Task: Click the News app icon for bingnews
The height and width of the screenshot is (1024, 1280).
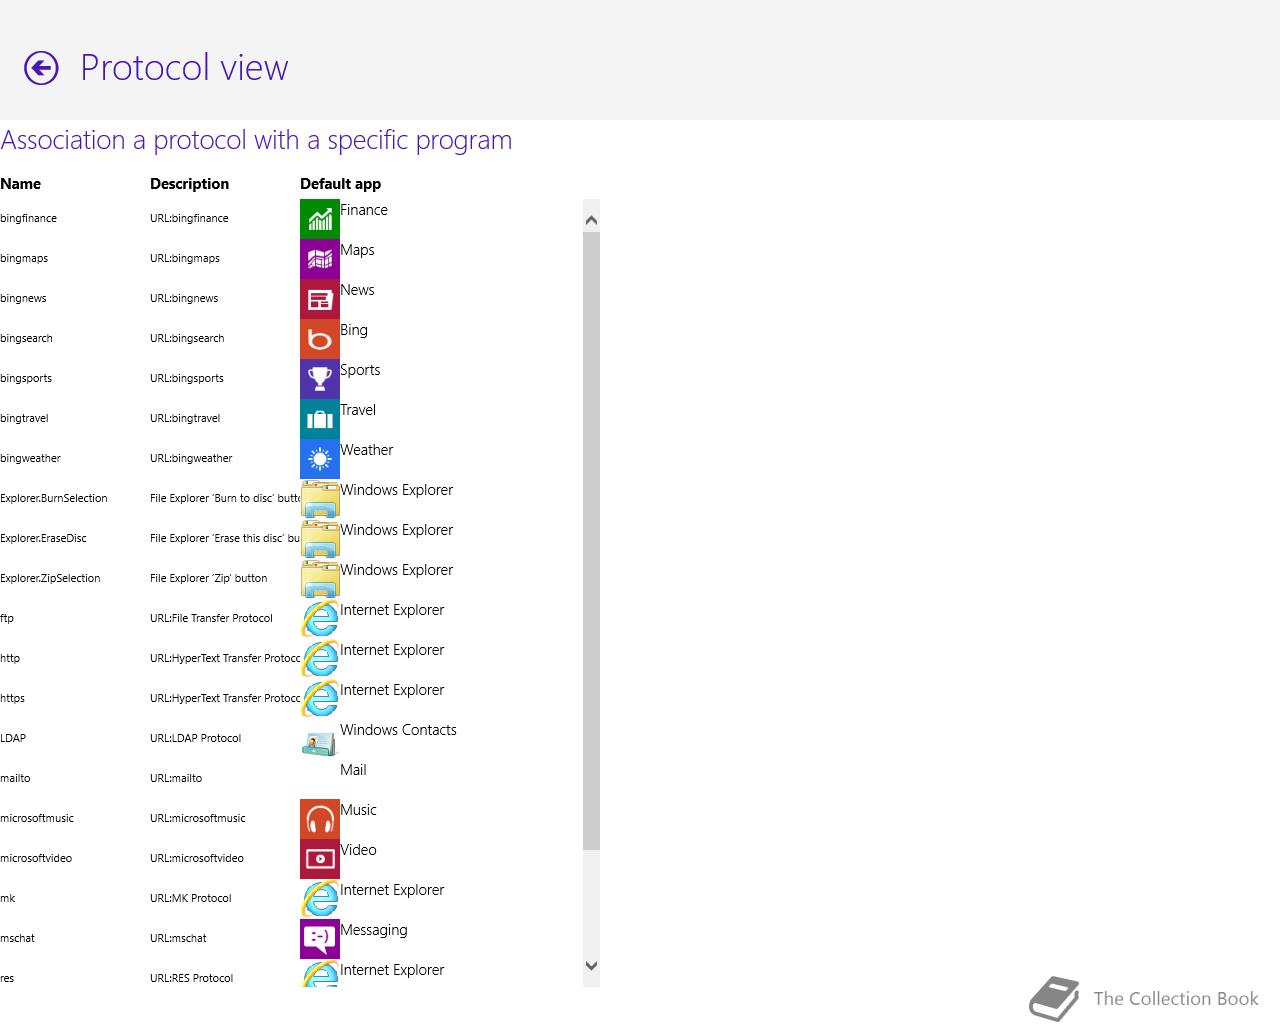Action: click(320, 299)
